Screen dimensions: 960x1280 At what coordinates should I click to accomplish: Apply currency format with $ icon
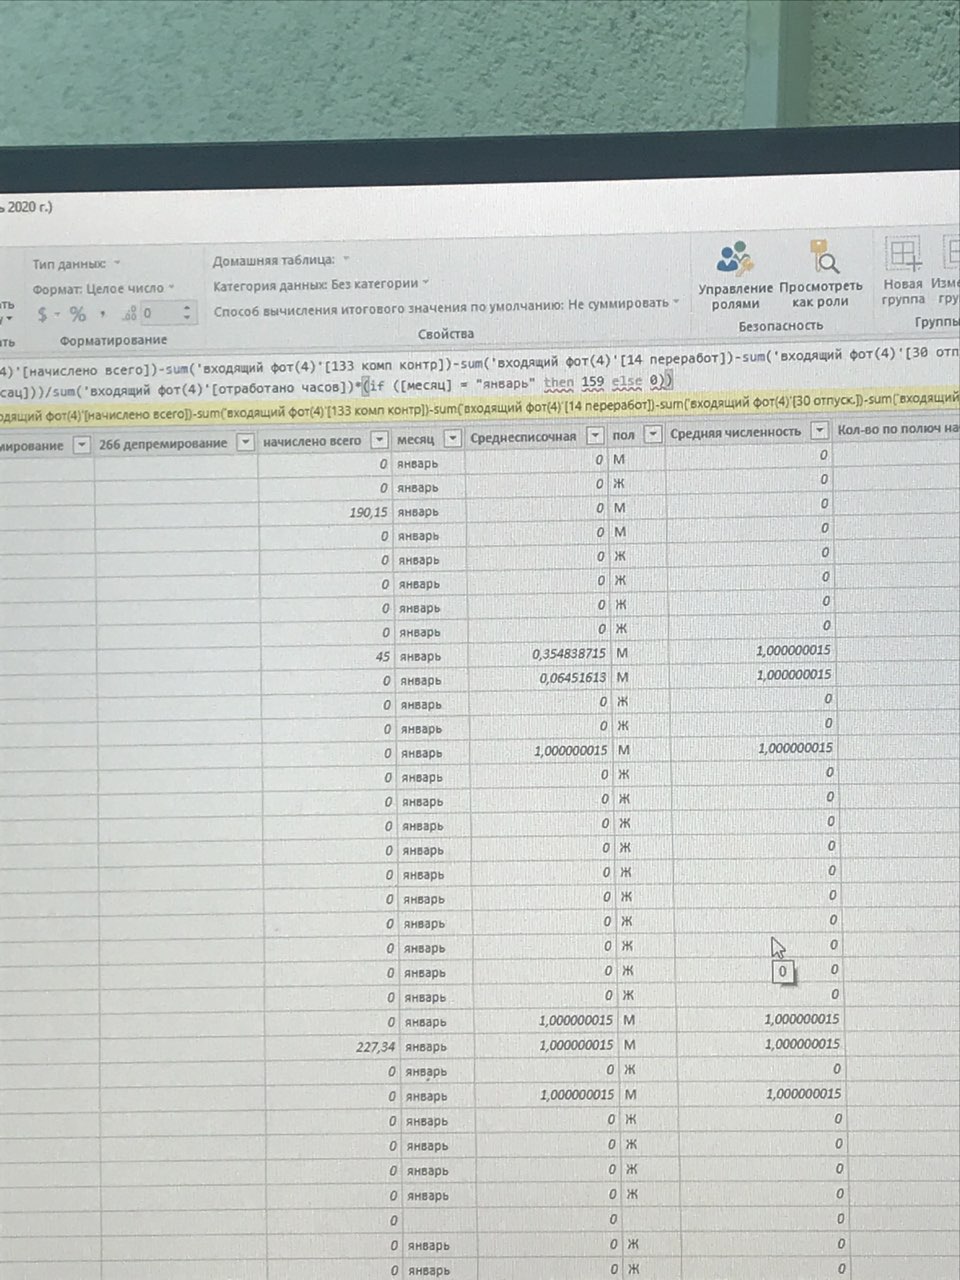pyautogui.click(x=42, y=315)
